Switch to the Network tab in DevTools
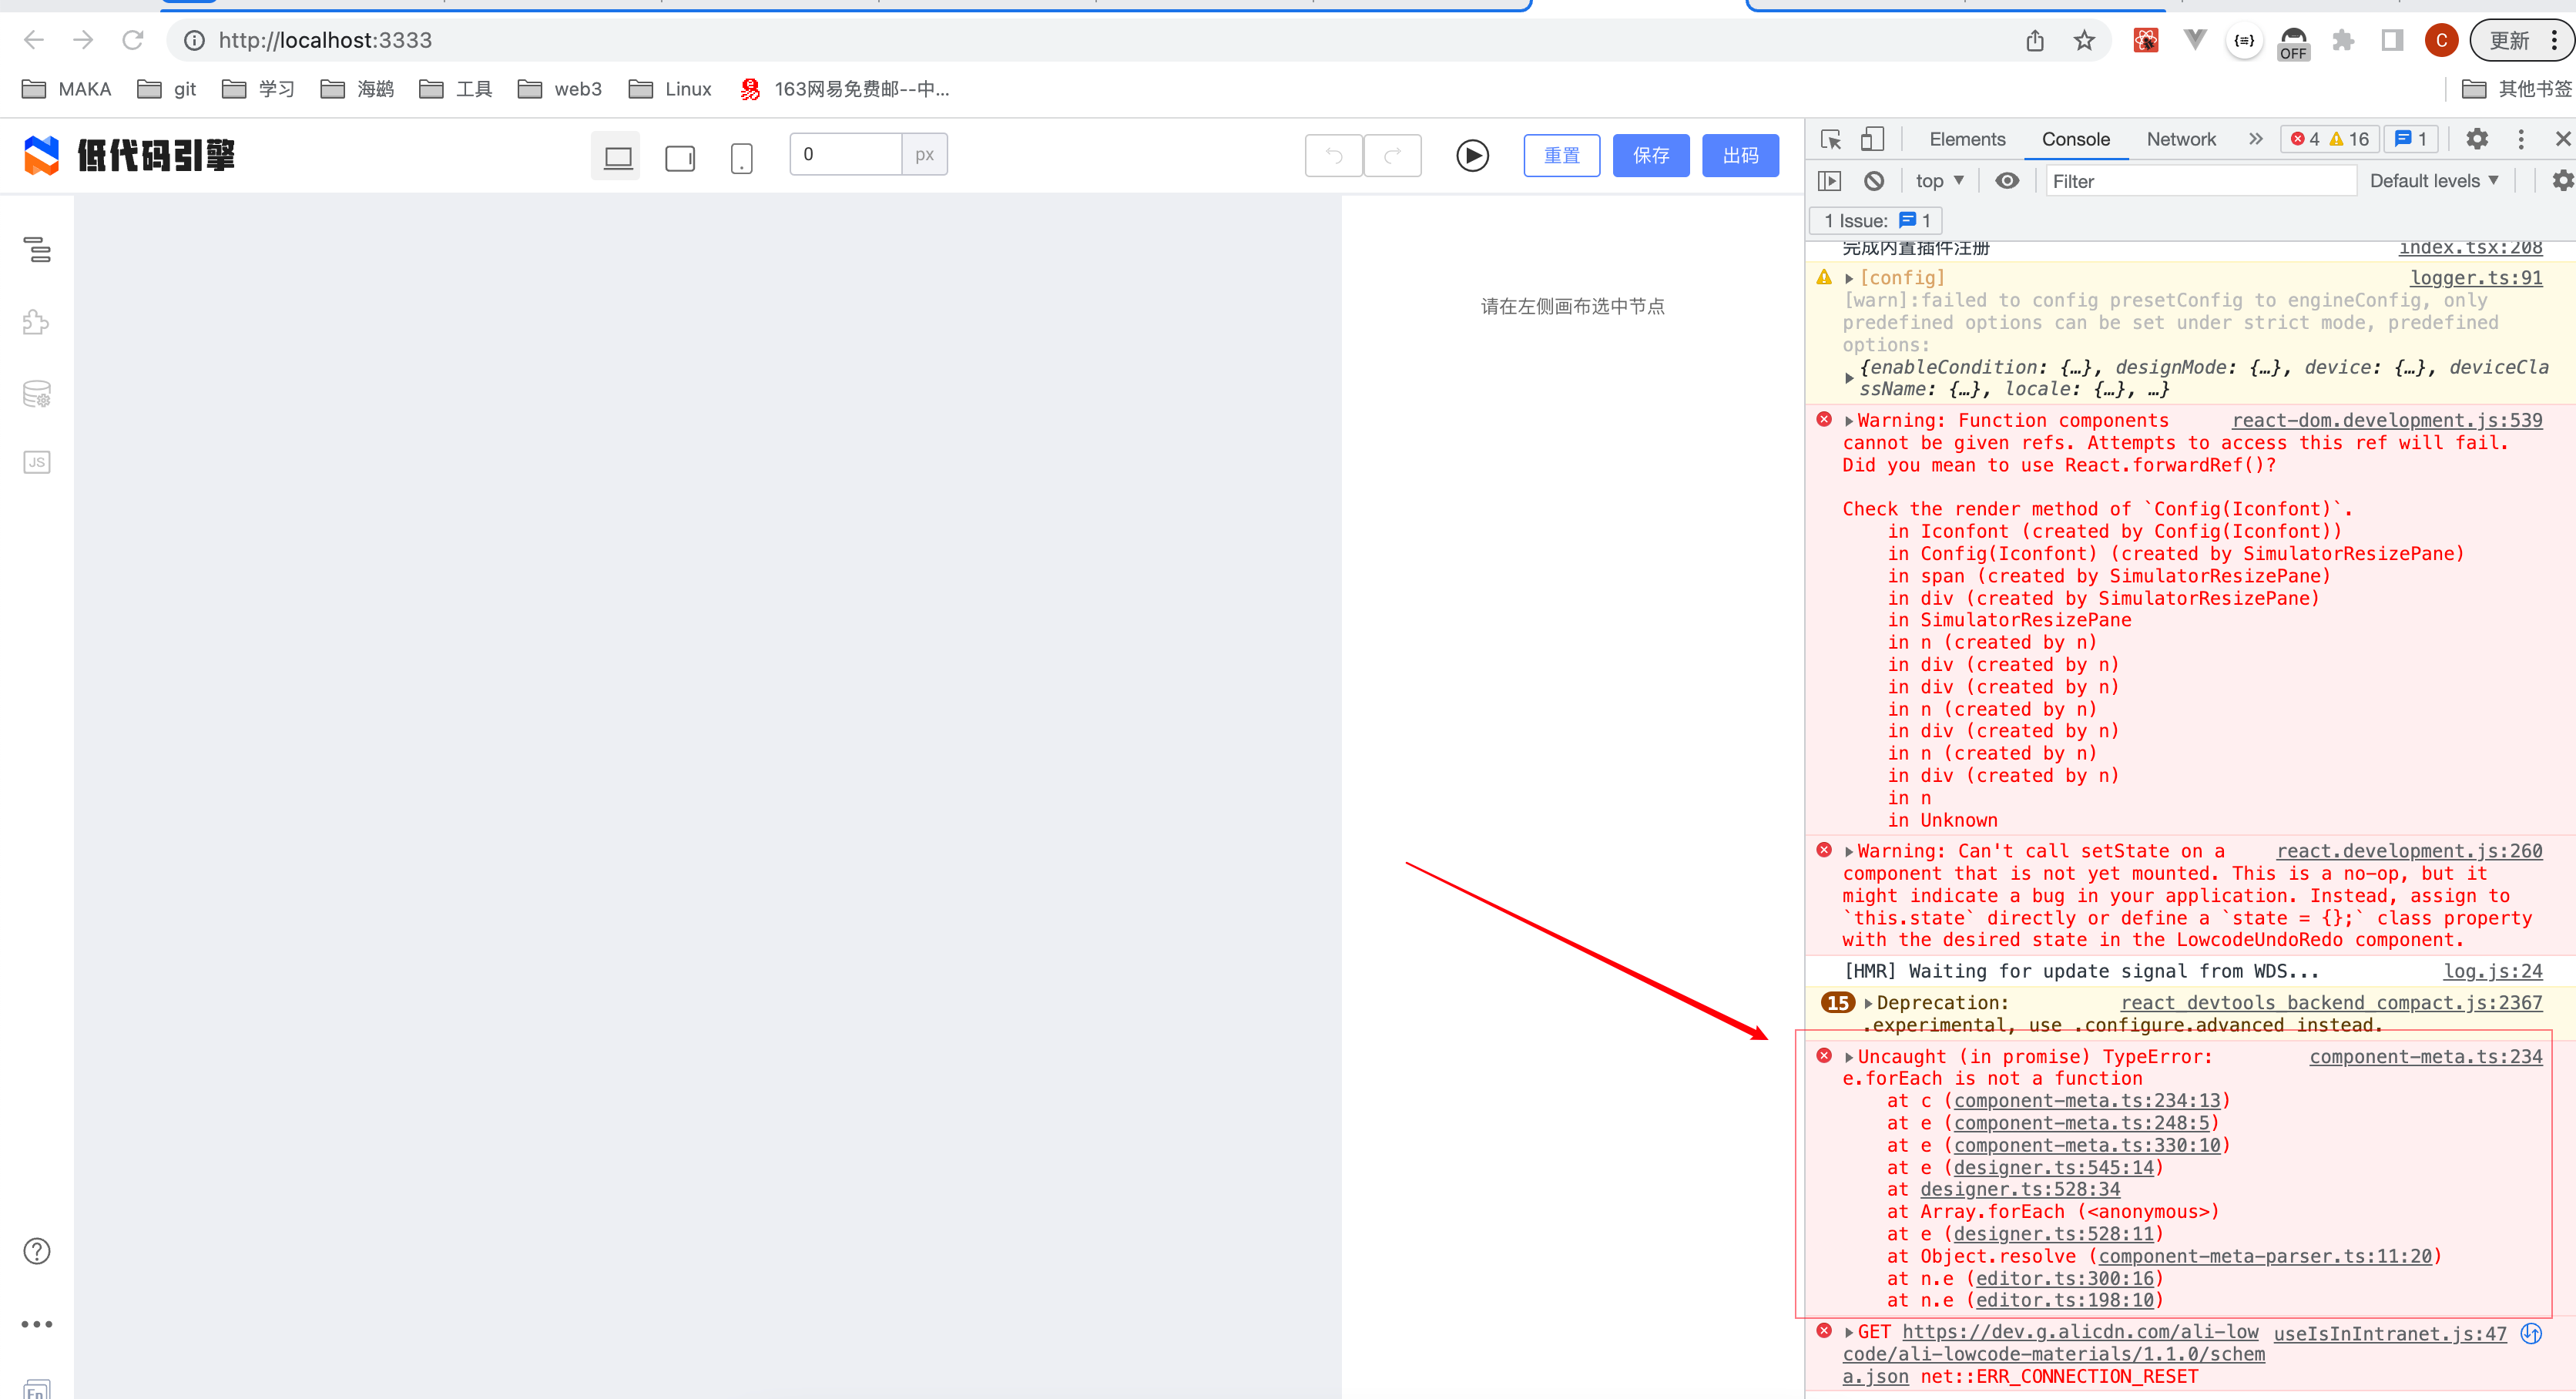2576x1399 pixels. pos(2181,140)
